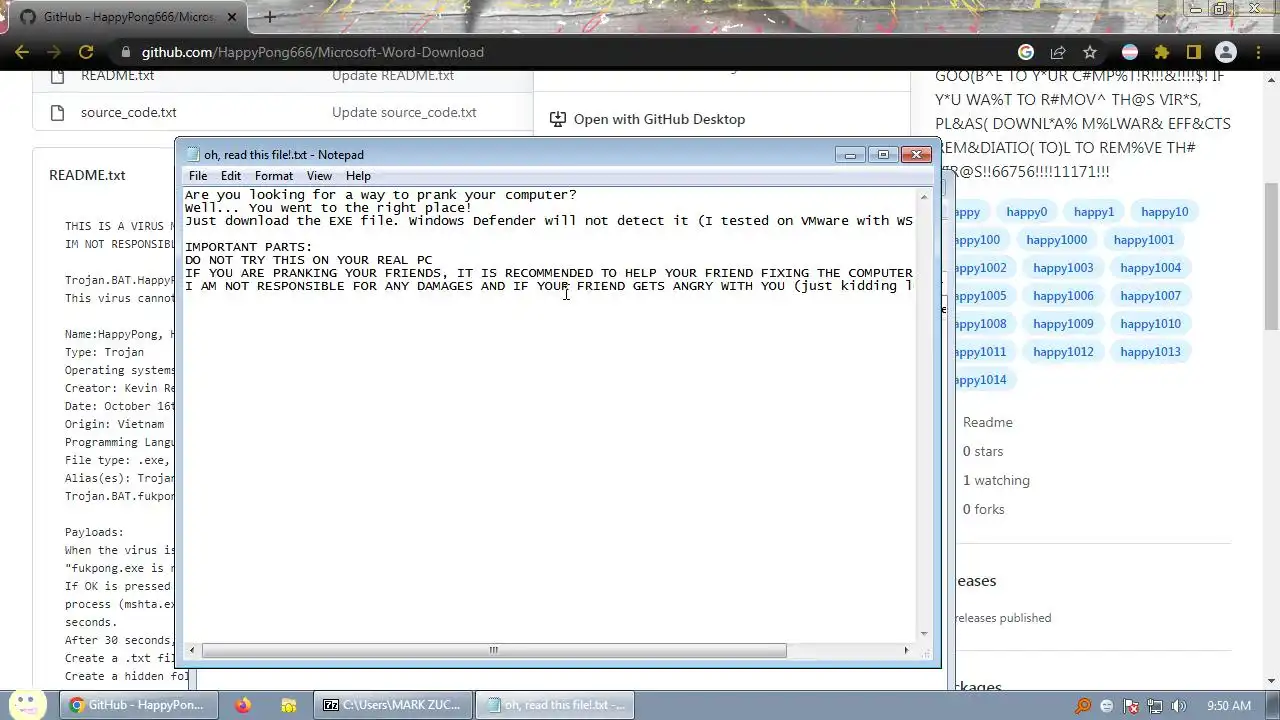
Task: Open the happy0 topic tag
Action: click(x=1026, y=212)
